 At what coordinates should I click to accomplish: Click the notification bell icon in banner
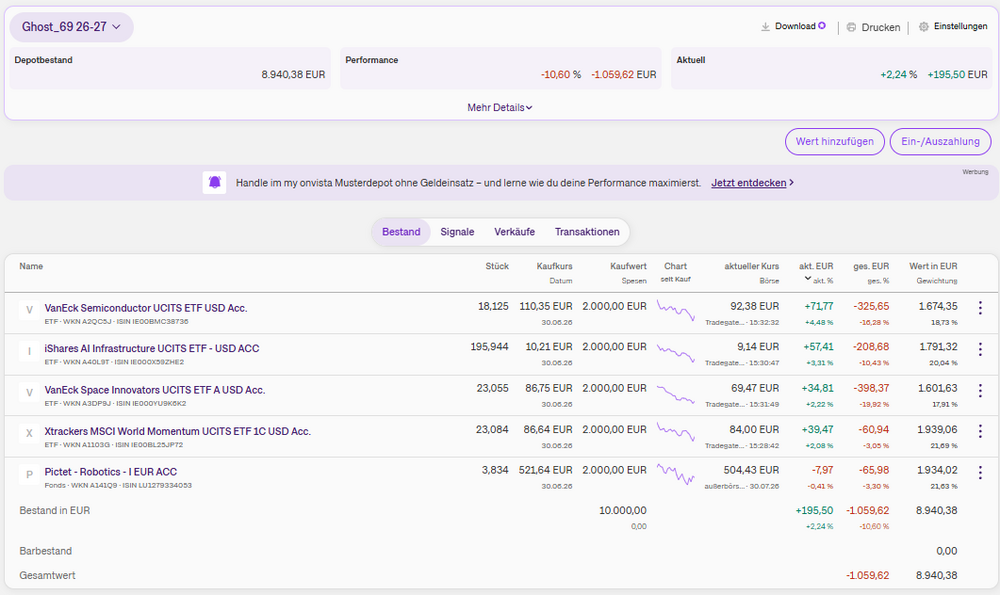coord(214,182)
